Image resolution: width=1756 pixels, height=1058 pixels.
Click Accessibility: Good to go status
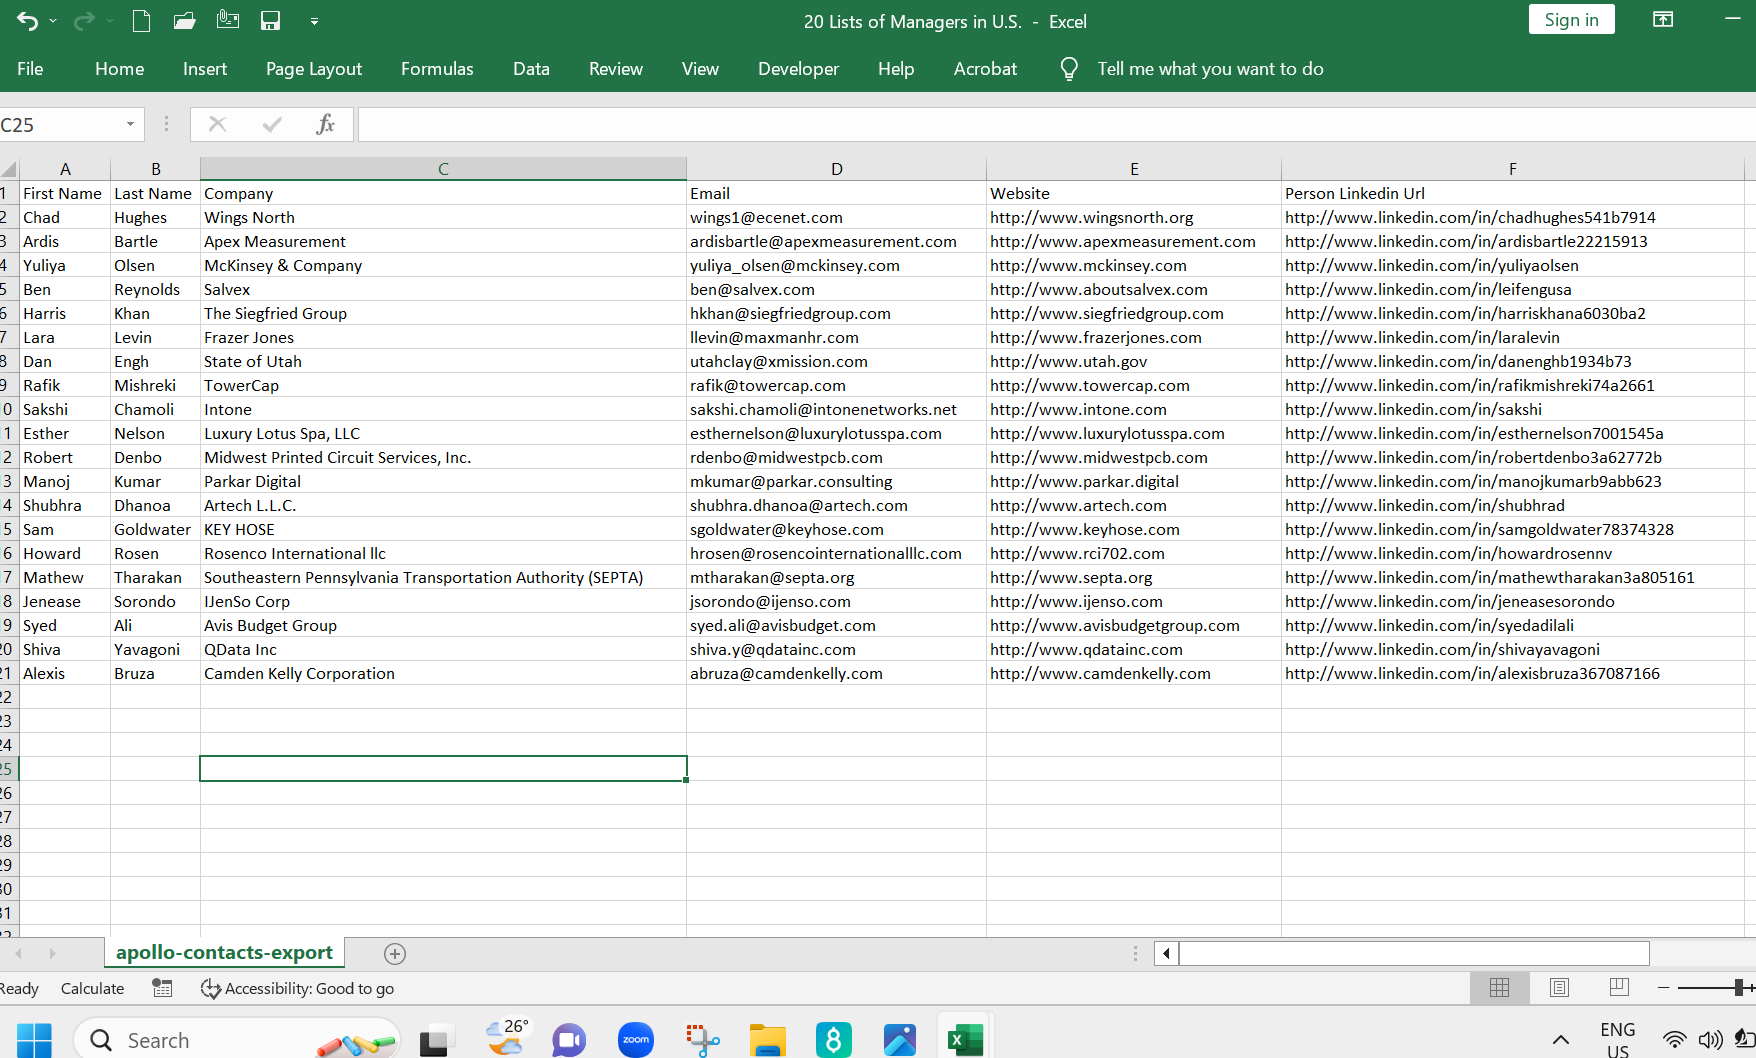click(x=298, y=988)
